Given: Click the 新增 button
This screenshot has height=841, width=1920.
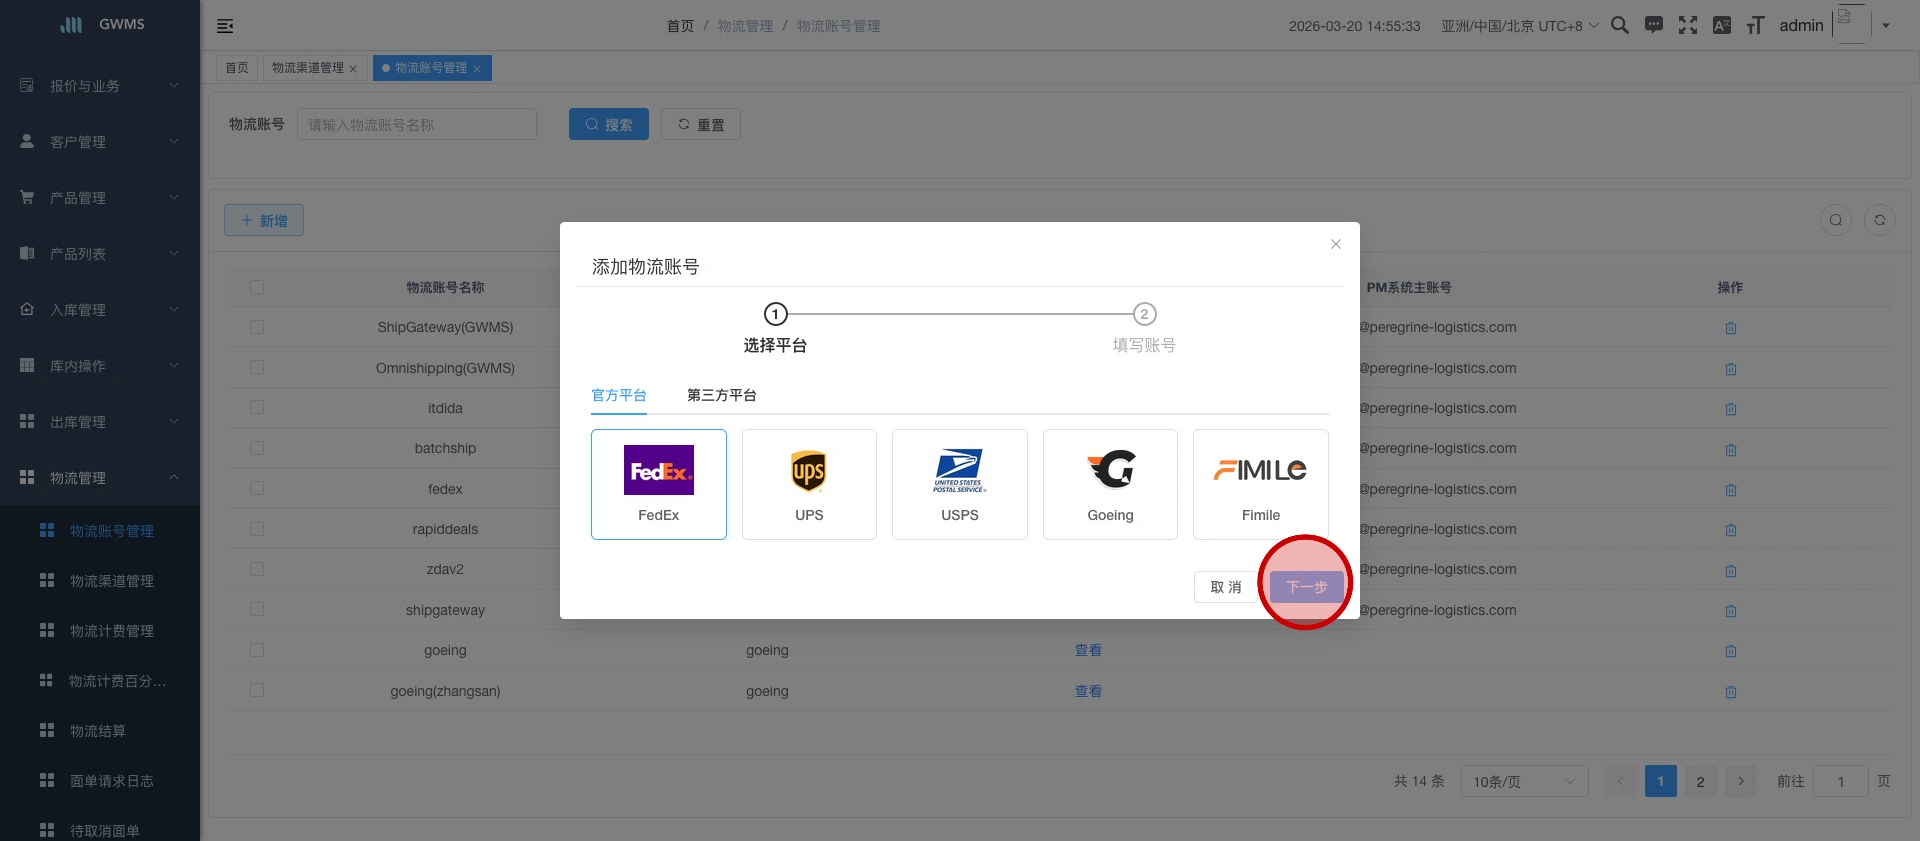Looking at the screenshot, I should point(264,220).
